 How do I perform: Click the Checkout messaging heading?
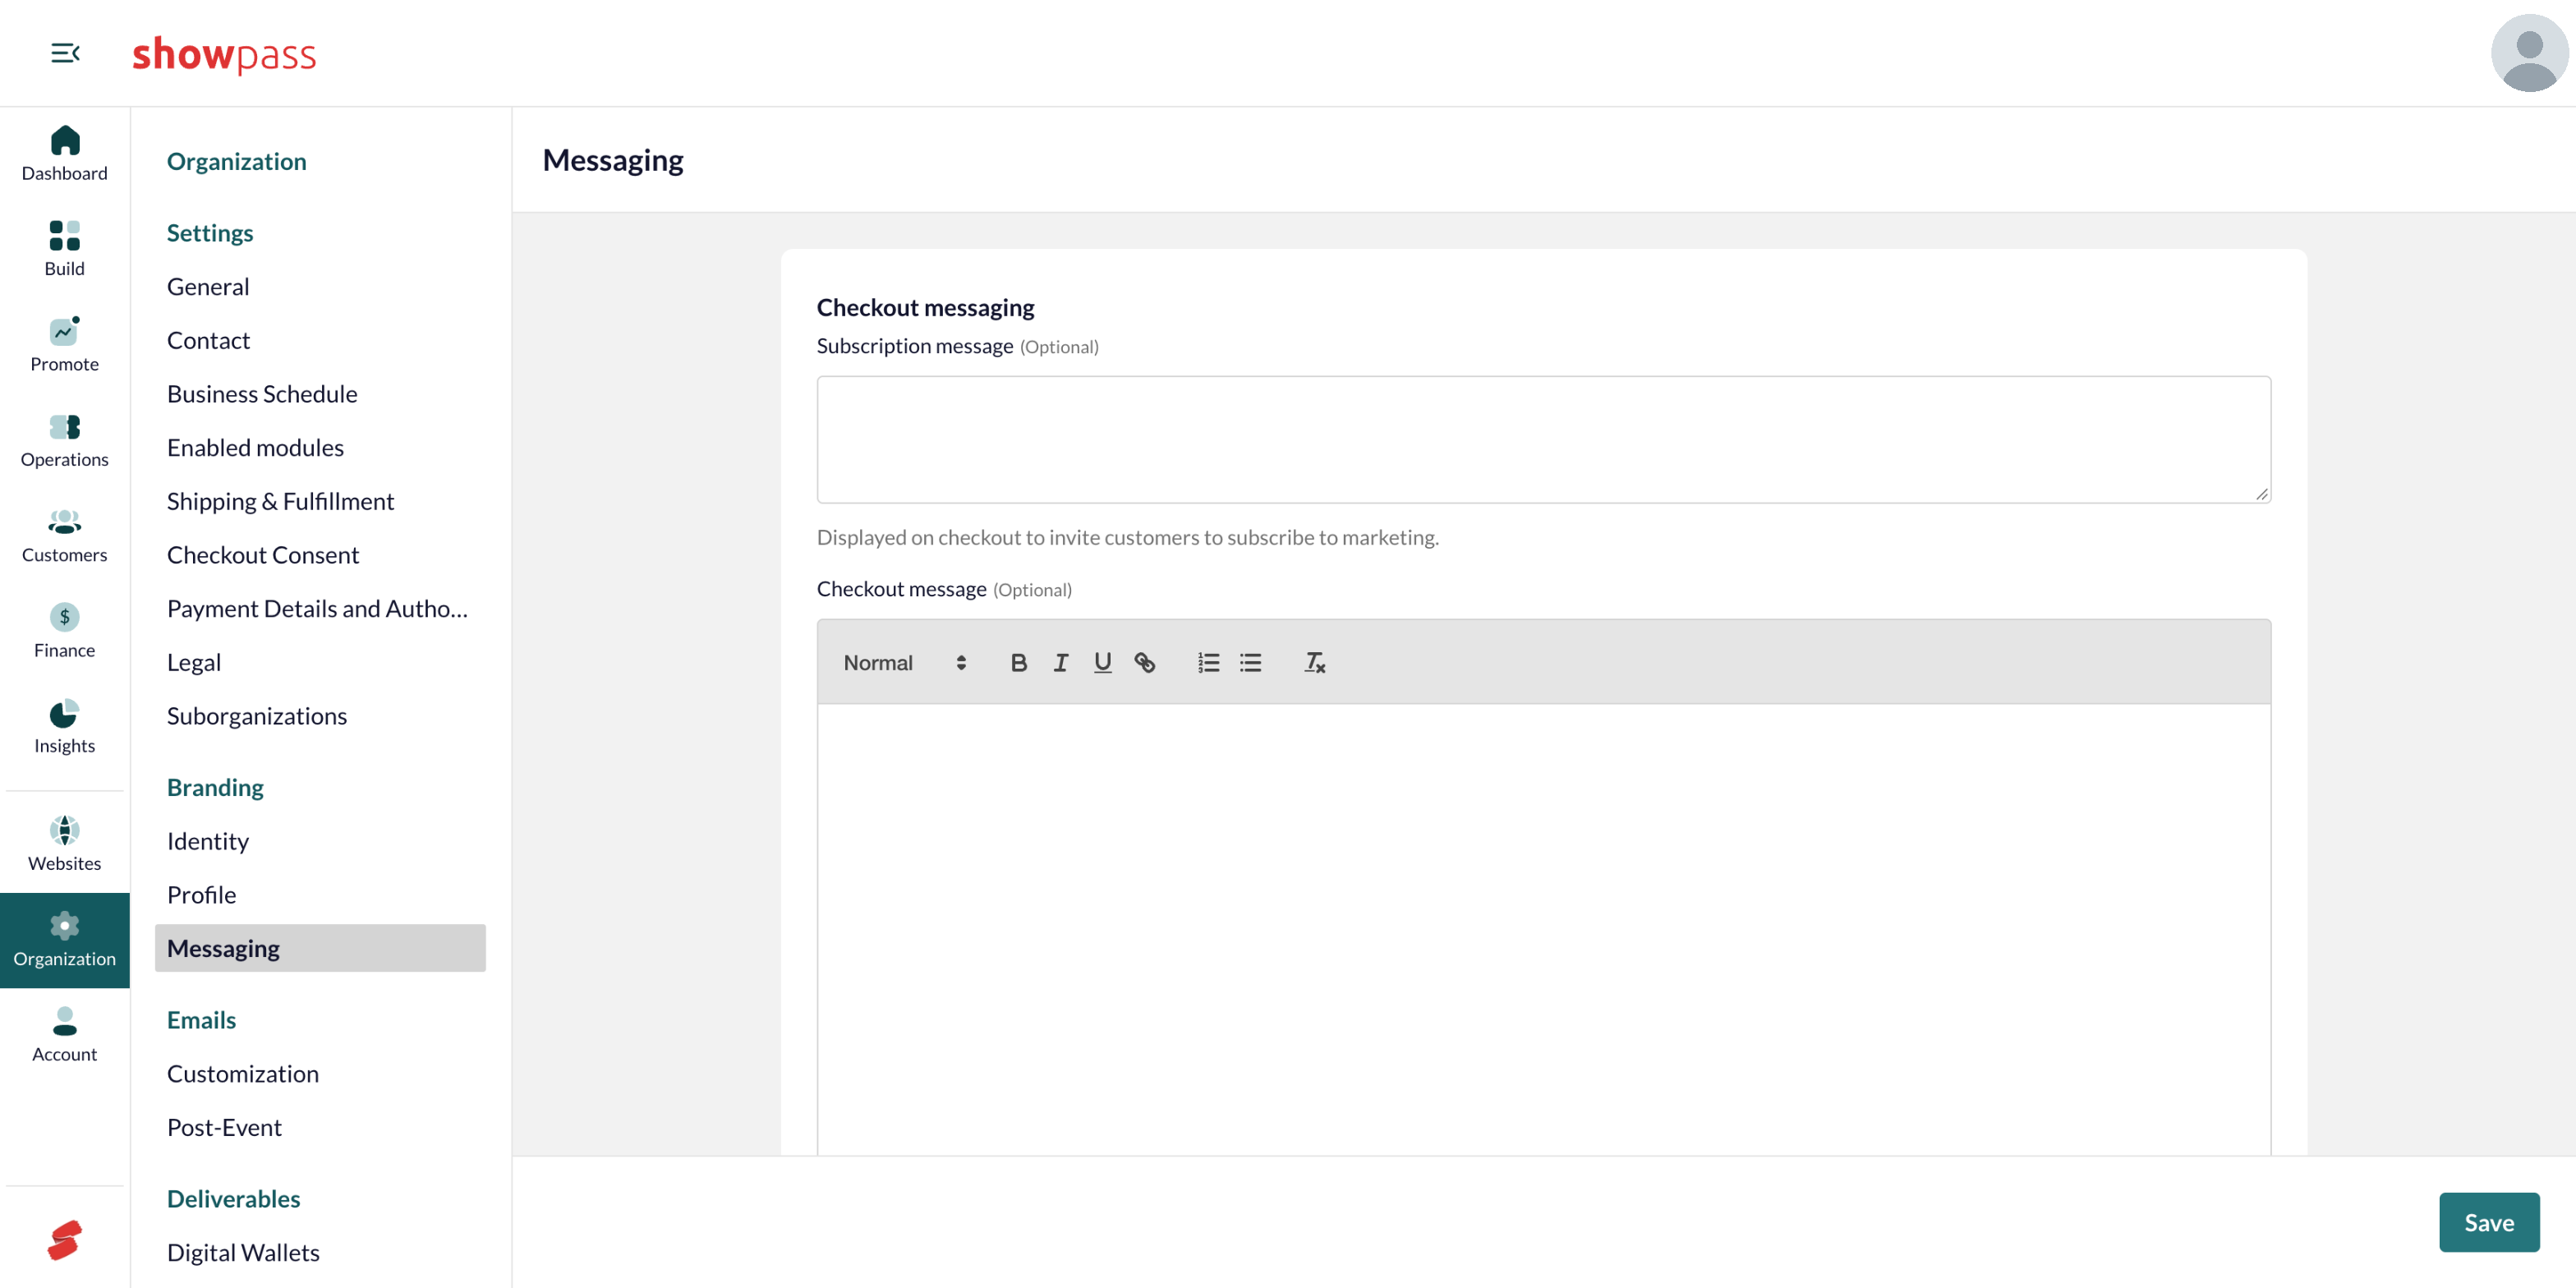[925, 307]
